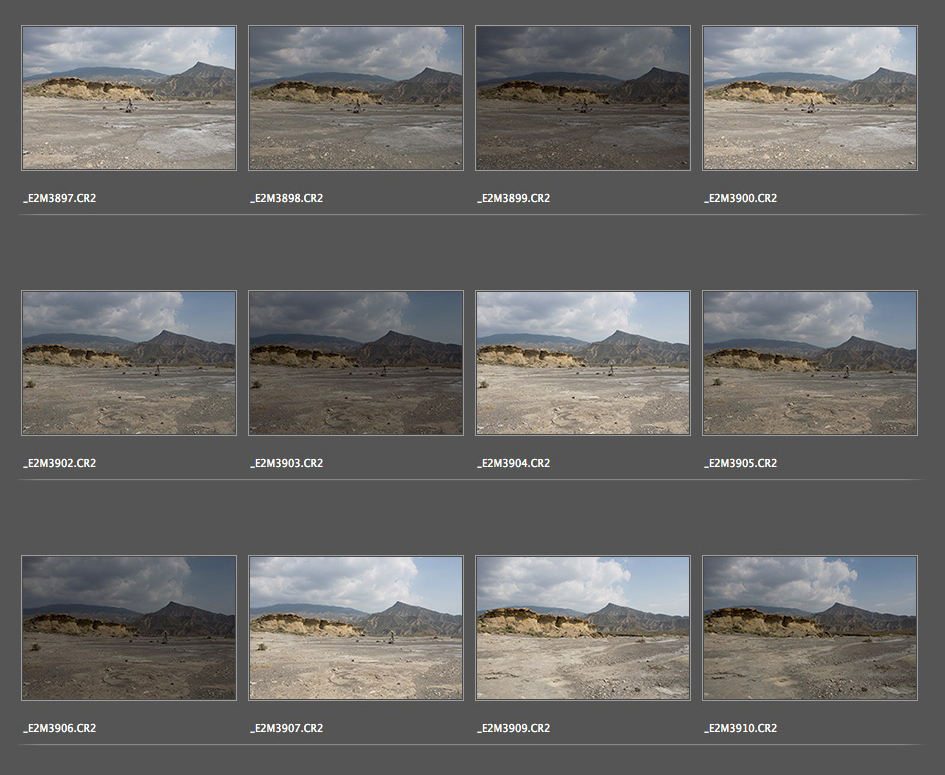Image resolution: width=945 pixels, height=775 pixels.
Task: Click the _E2M3899.CR2 filename text
Action: coord(514,198)
